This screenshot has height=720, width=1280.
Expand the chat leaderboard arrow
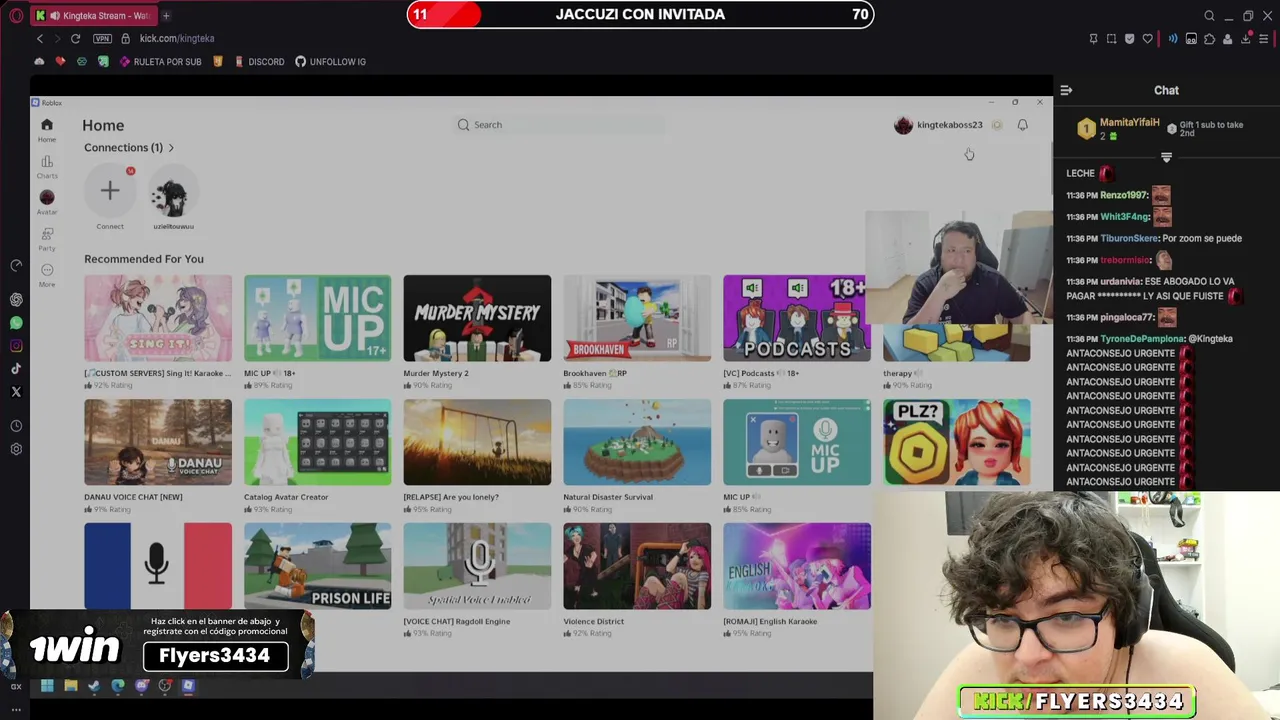click(1166, 157)
